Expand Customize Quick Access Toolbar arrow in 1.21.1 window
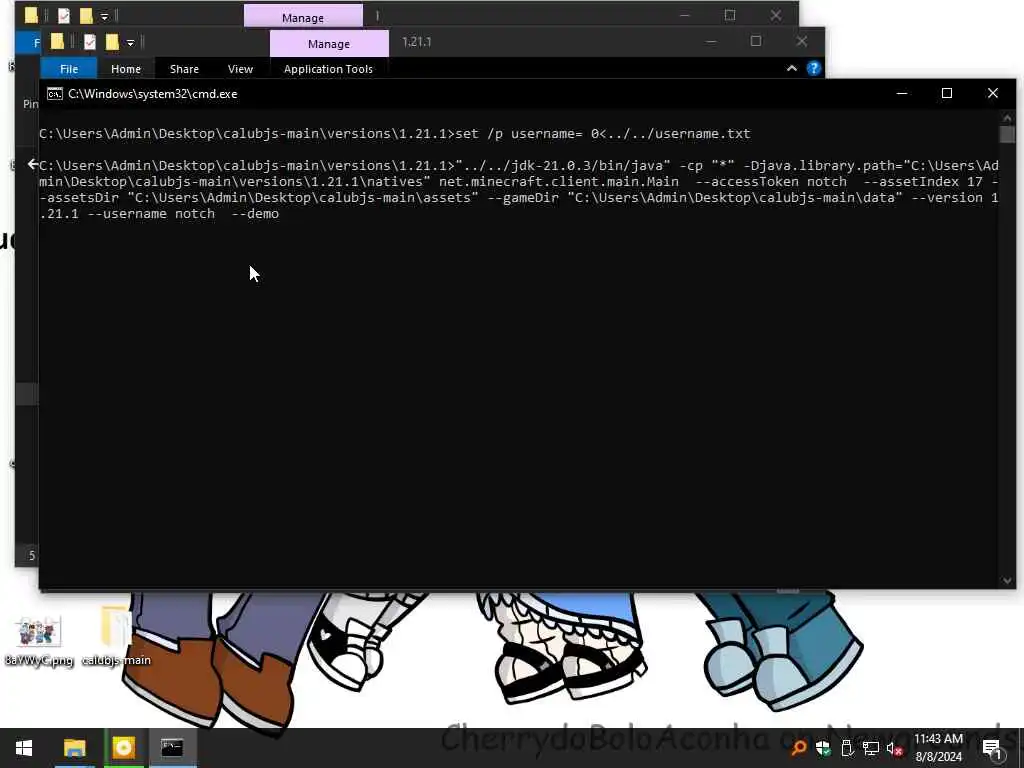1024x768 pixels. (131, 43)
